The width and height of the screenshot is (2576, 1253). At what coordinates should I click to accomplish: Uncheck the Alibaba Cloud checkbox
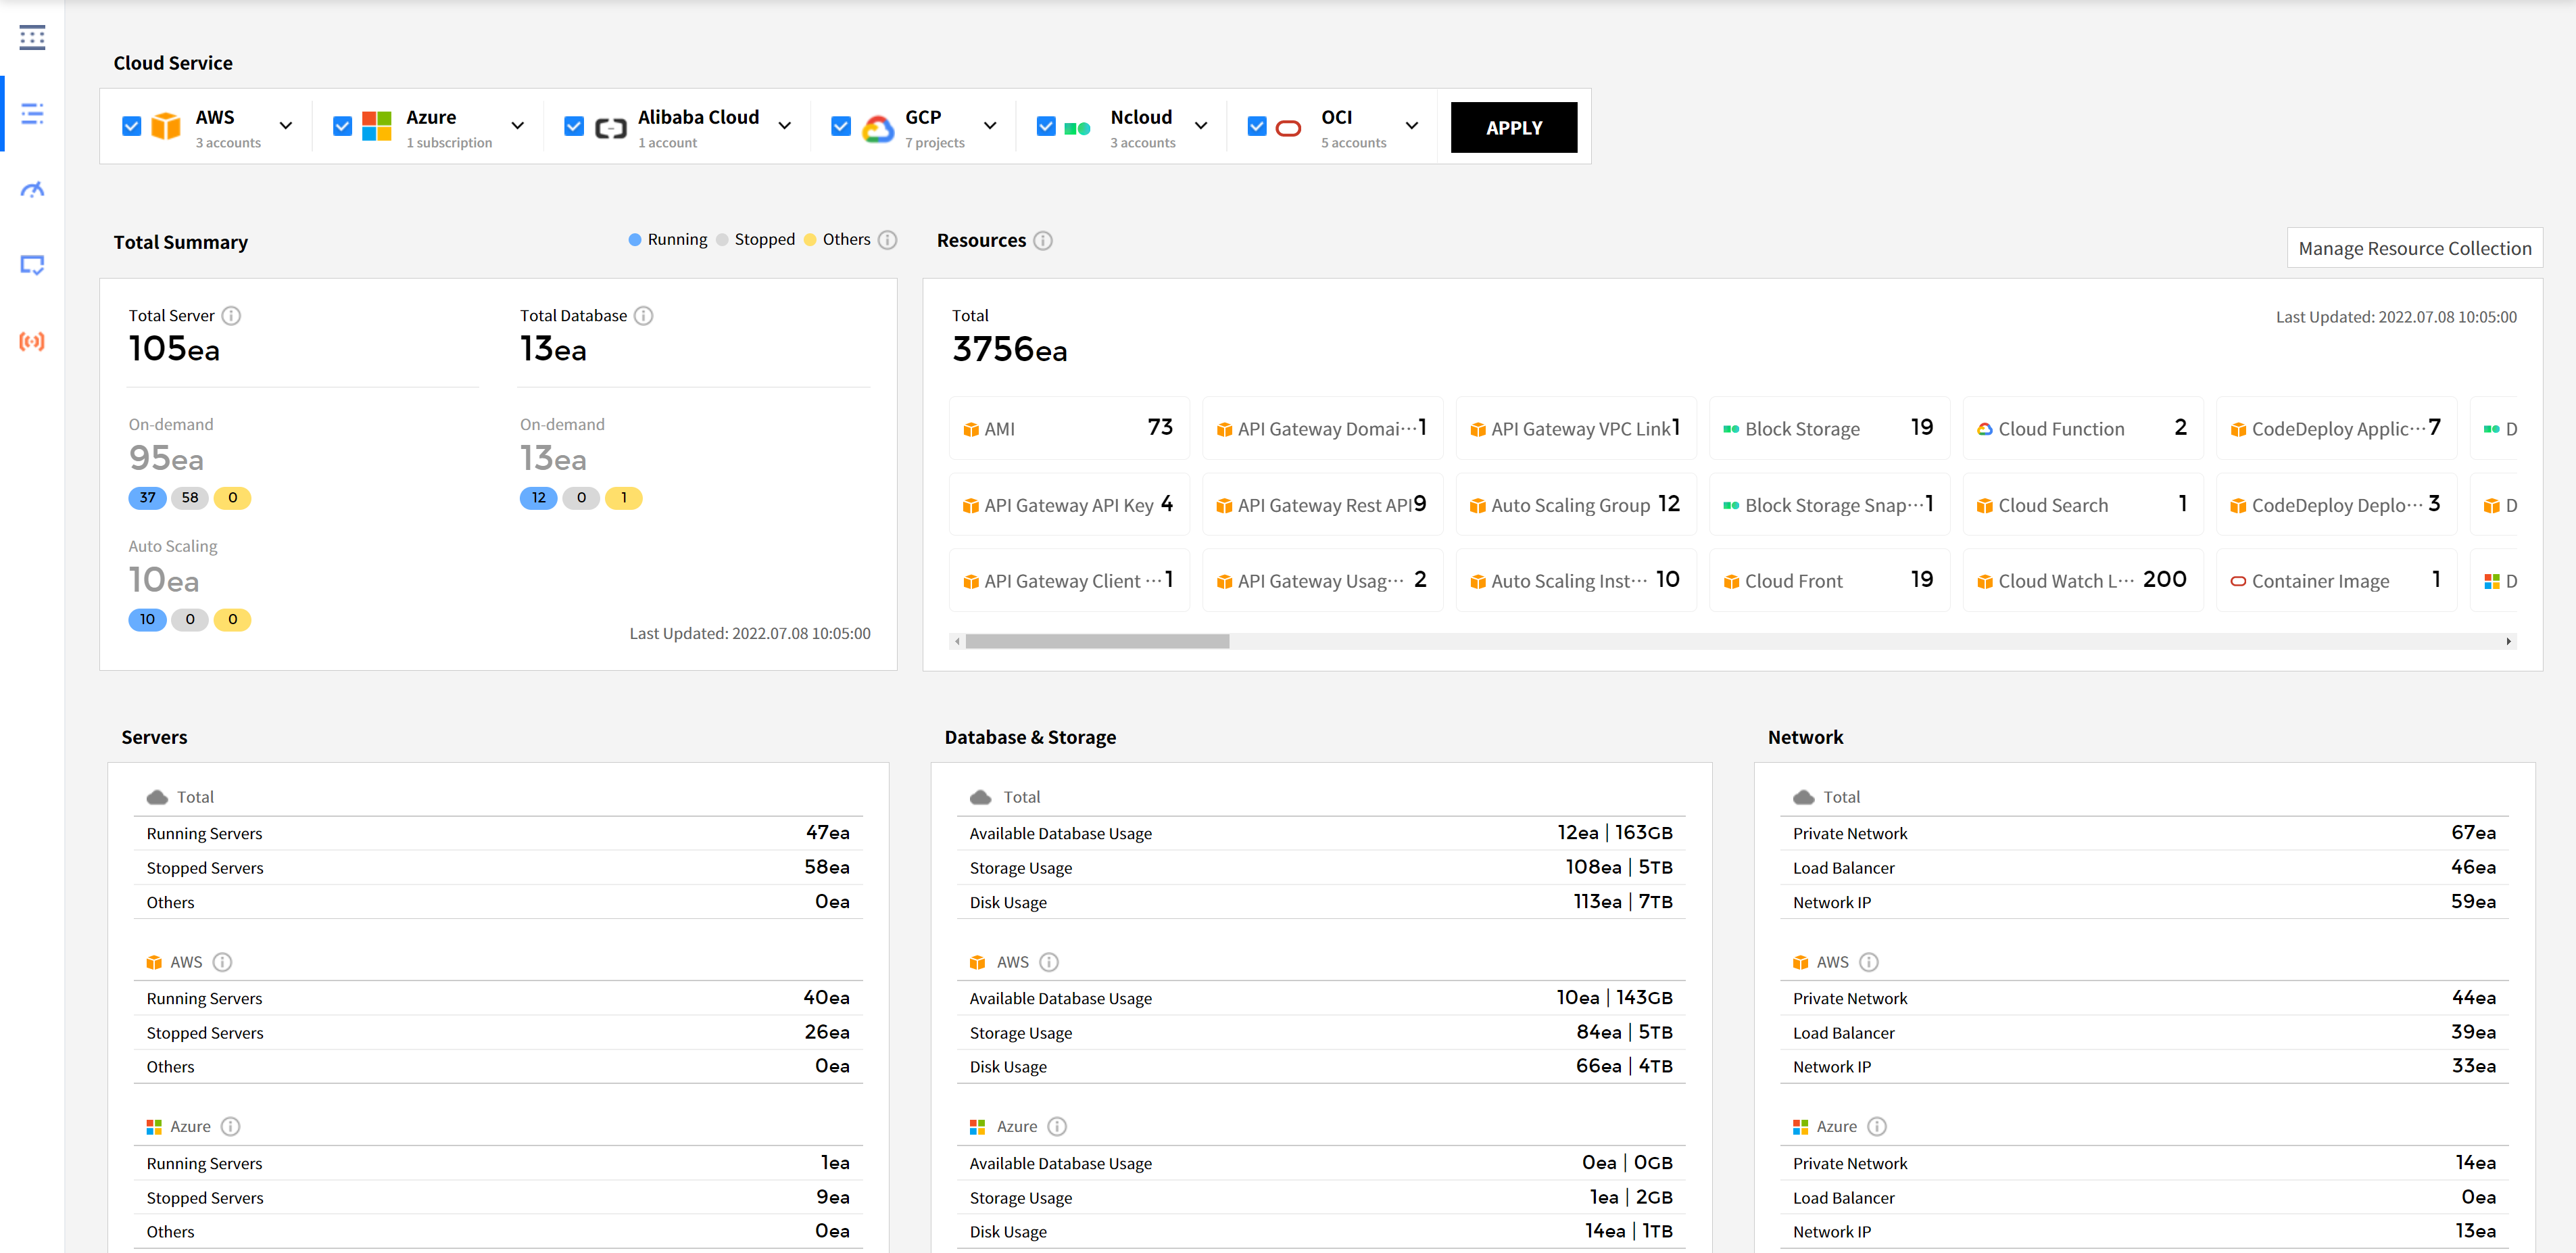[x=574, y=126]
